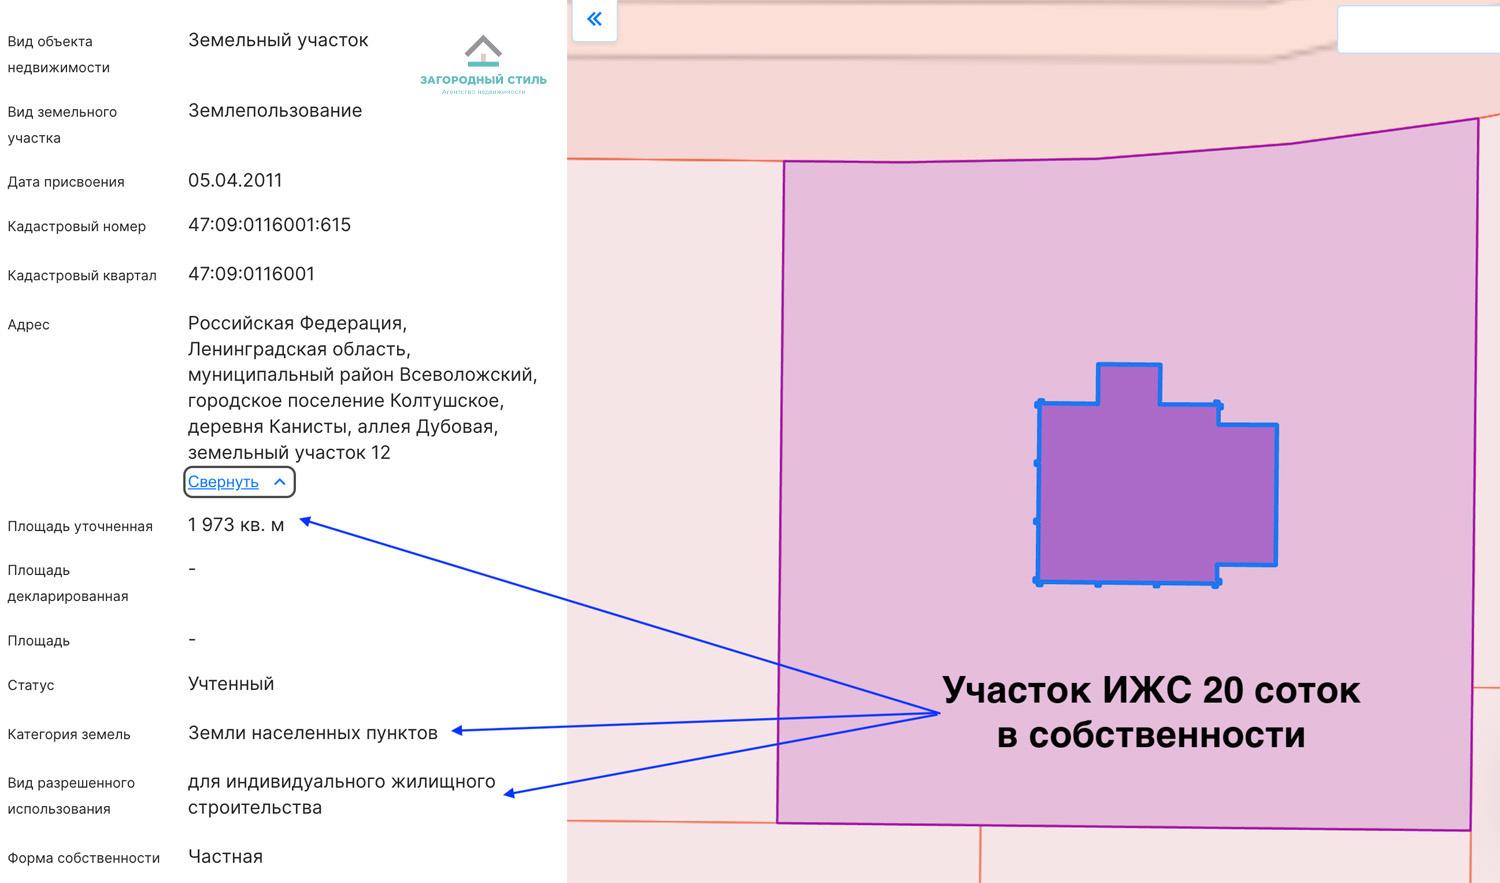Collapse the info sidebar with double-chevron button
This screenshot has width=1500, height=883.
595,18
